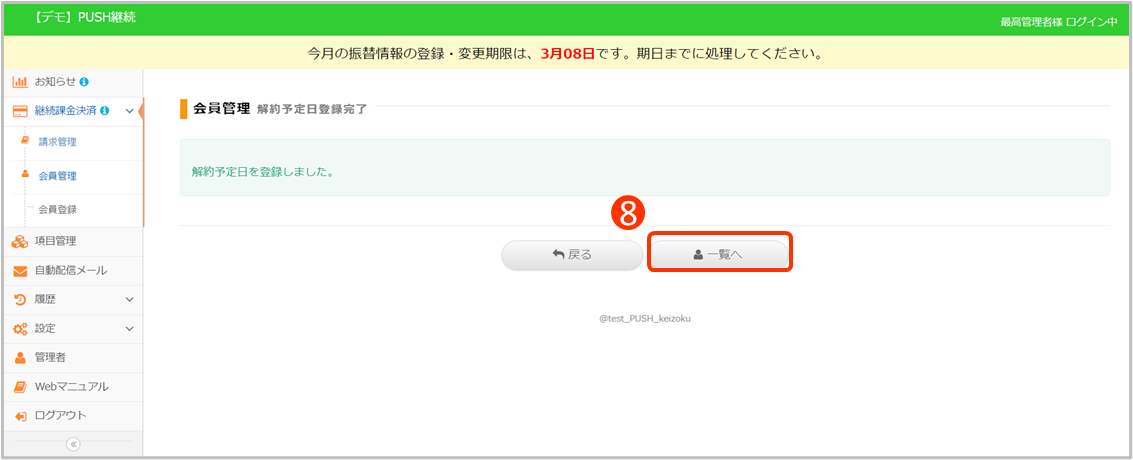Open 請求管理 in the sidebar submenu

(x=57, y=142)
